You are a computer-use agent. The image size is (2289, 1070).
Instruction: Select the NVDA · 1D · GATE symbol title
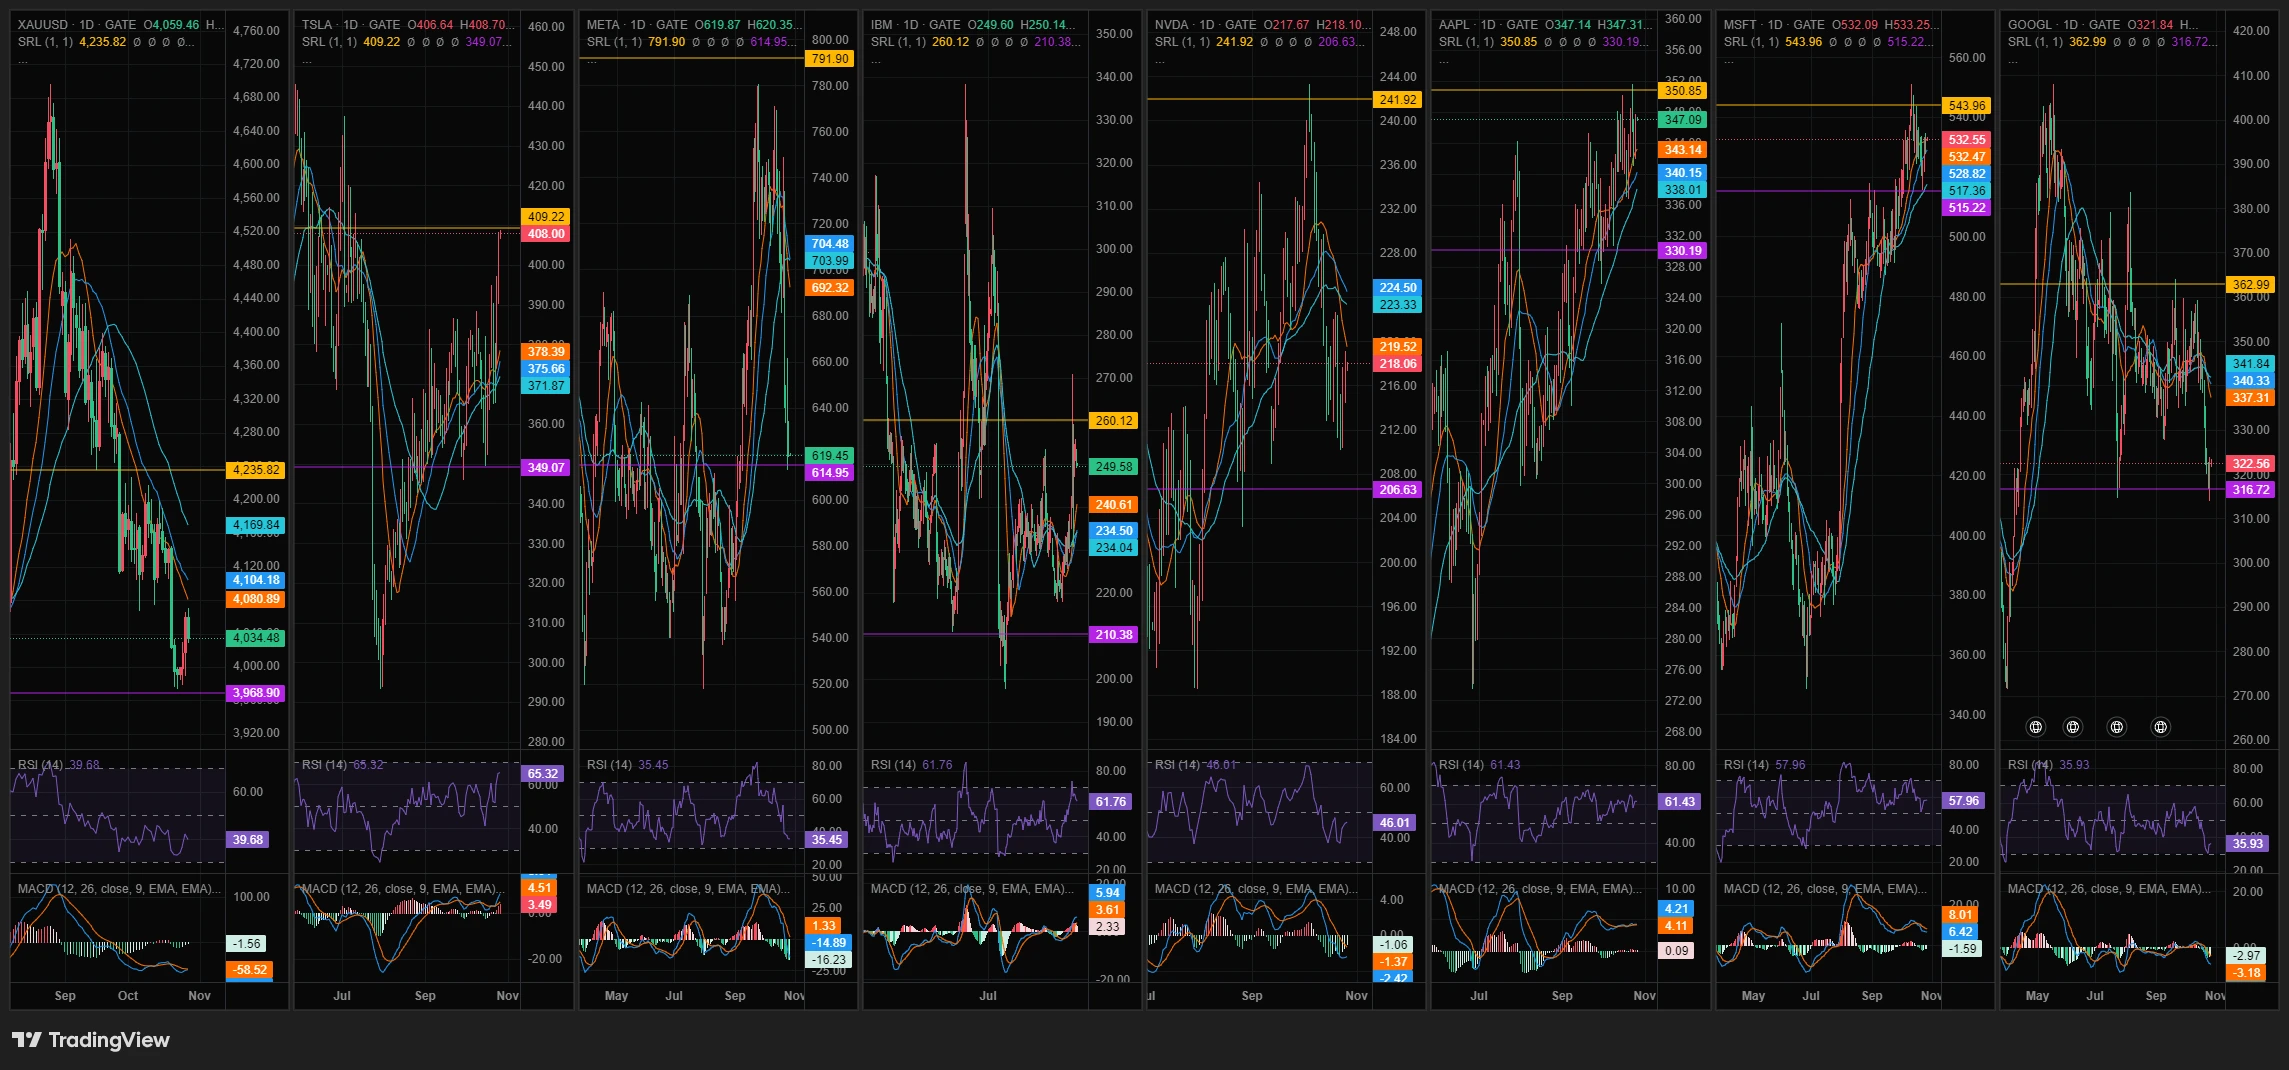pos(1205,25)
